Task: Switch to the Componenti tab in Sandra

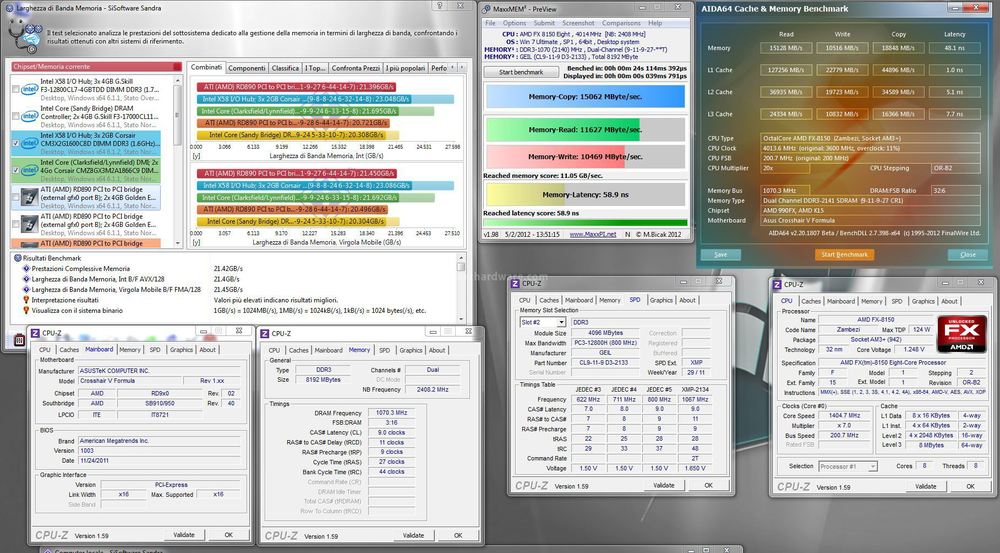Action: [247, 68]
